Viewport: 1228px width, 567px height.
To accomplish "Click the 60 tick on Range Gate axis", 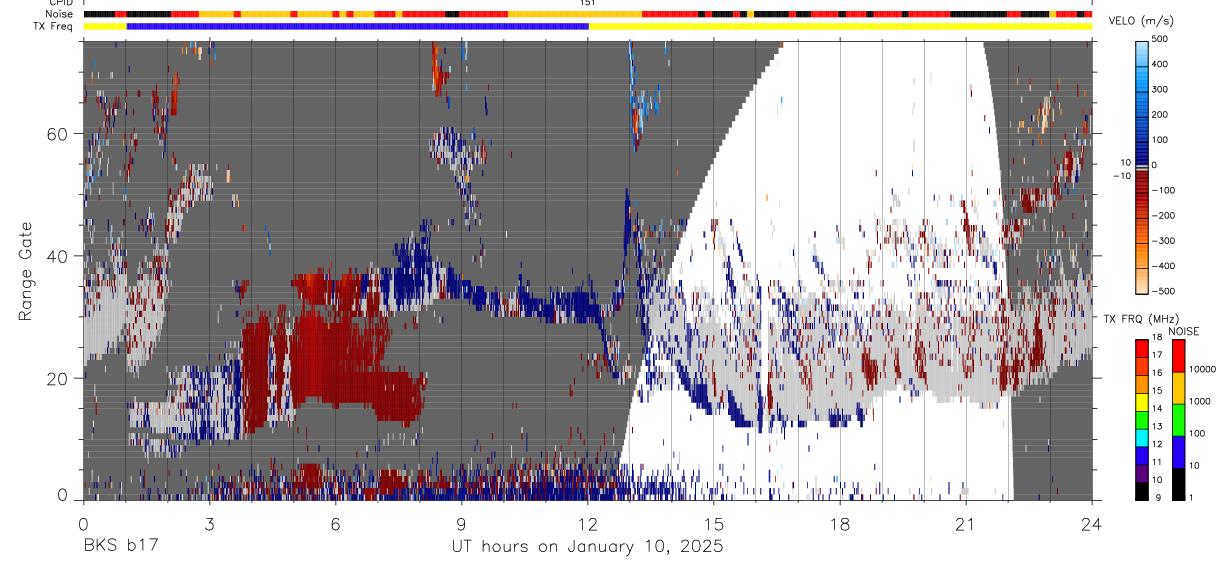I will tap(60, 134).
